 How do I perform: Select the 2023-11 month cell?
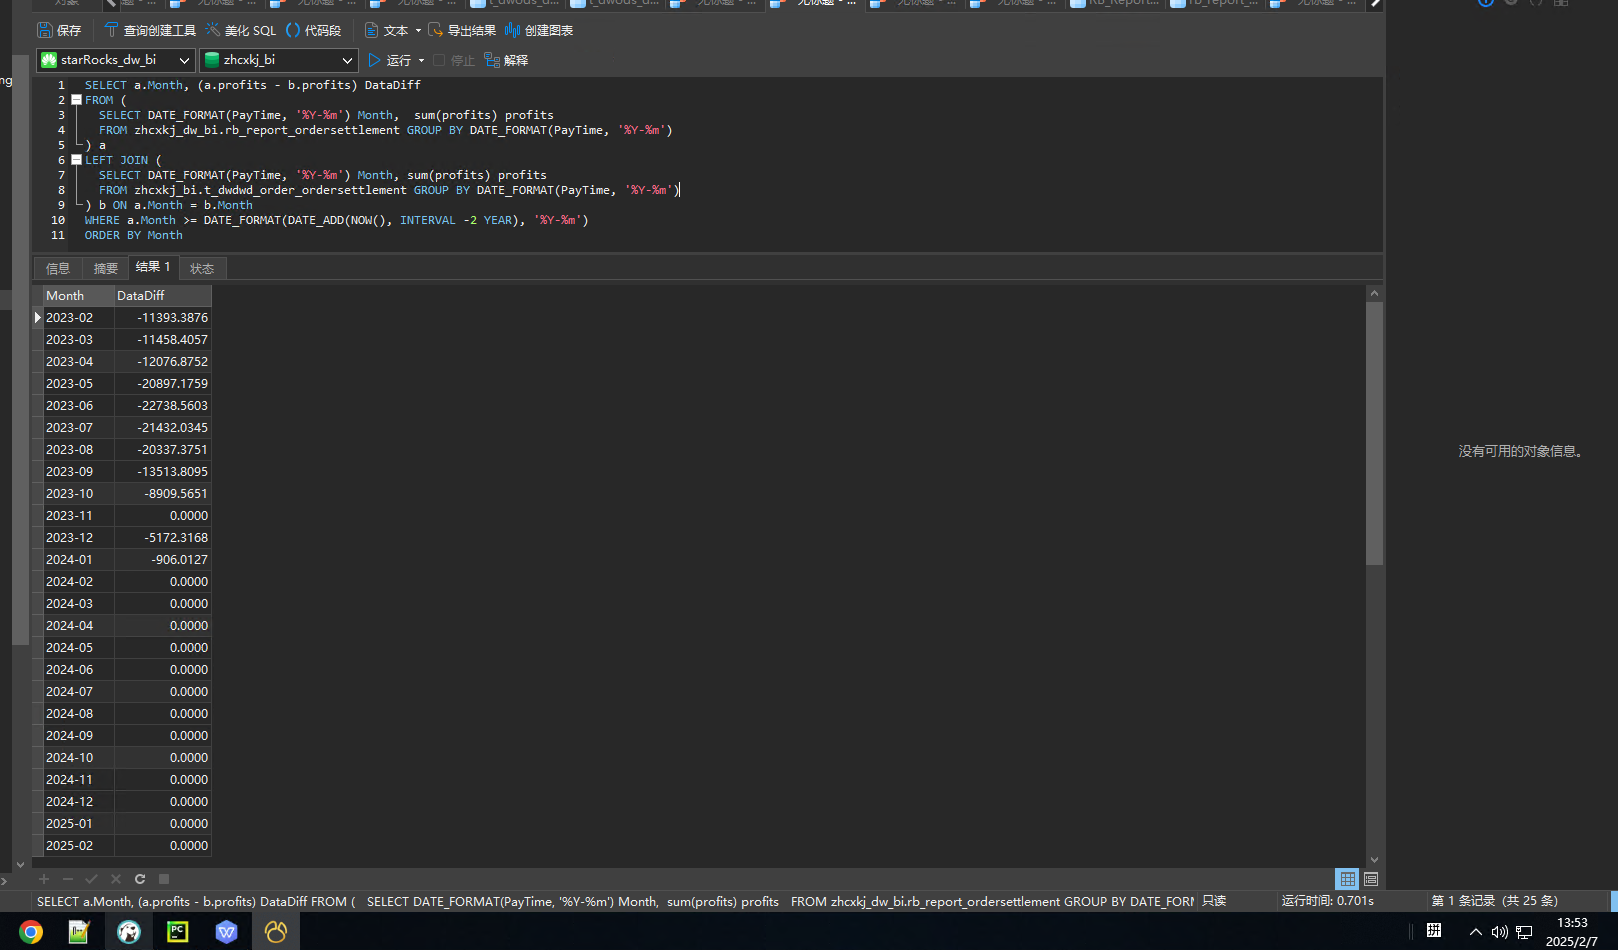pos(78,515)
